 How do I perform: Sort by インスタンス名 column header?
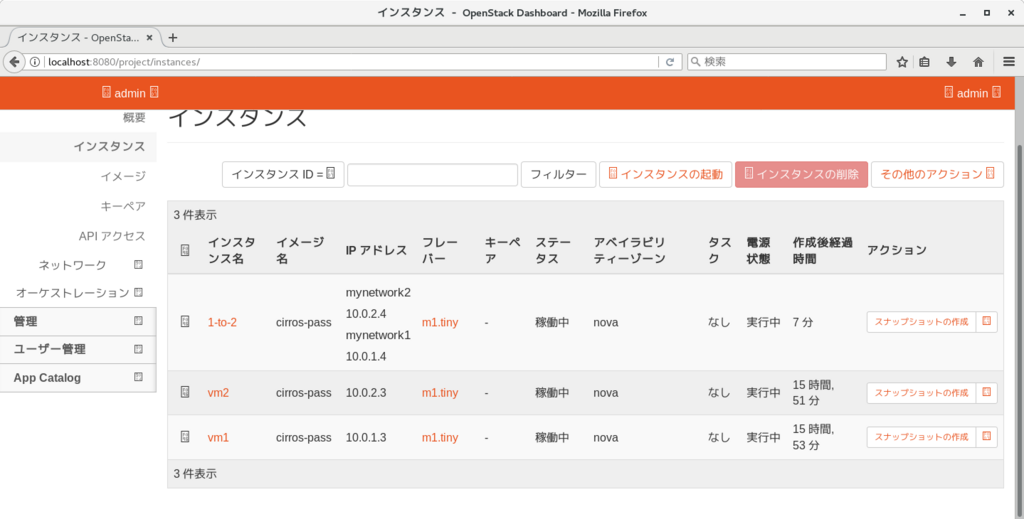[232, 251]
